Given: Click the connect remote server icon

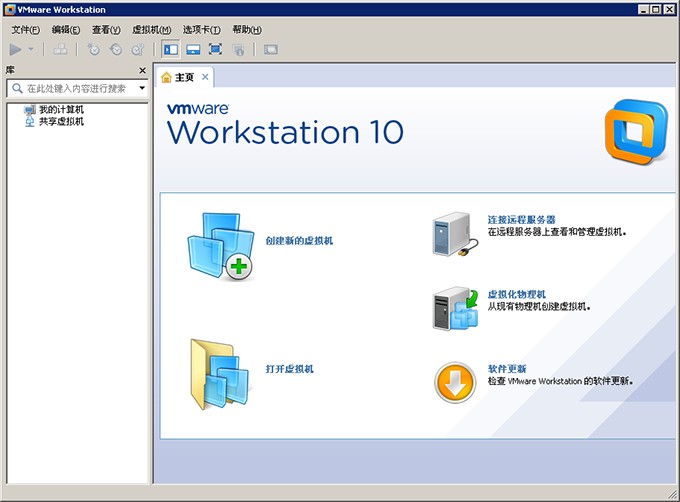Looking at the screenshot, I should point(455,234).
